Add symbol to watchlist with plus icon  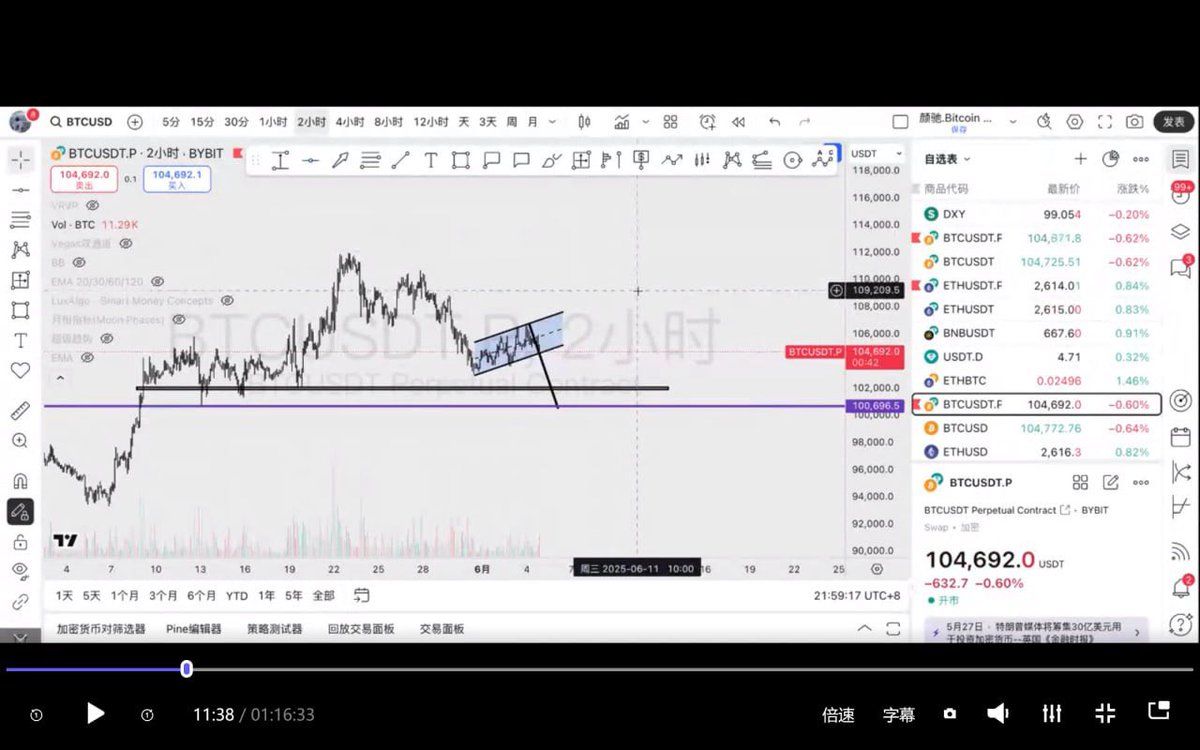1080,159
